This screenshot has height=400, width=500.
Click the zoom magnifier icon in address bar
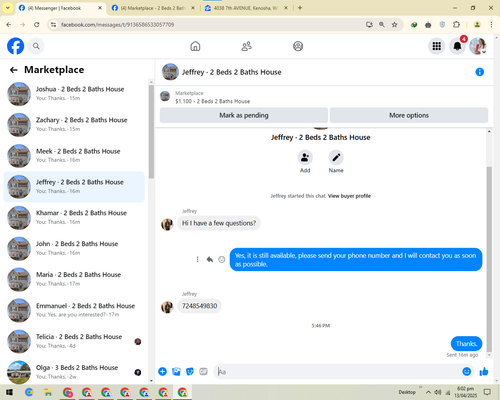[382, 25]
